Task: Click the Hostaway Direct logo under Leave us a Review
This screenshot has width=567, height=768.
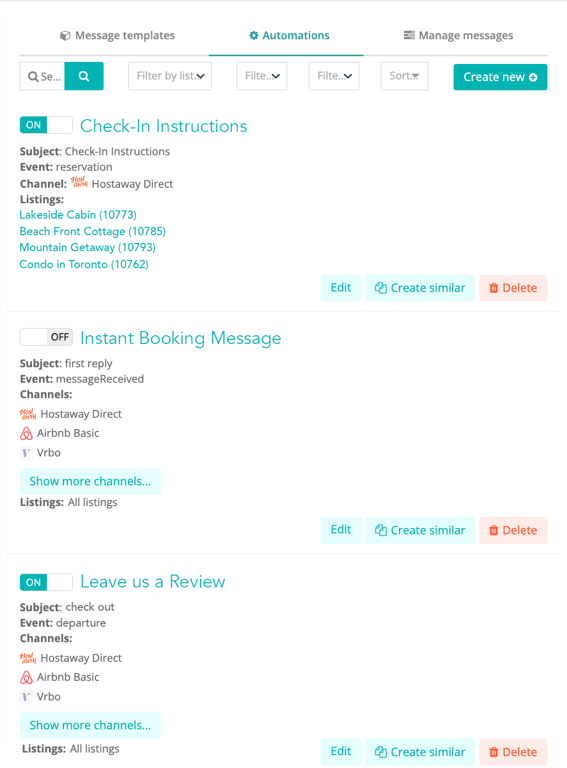Action: click(28, 658)
